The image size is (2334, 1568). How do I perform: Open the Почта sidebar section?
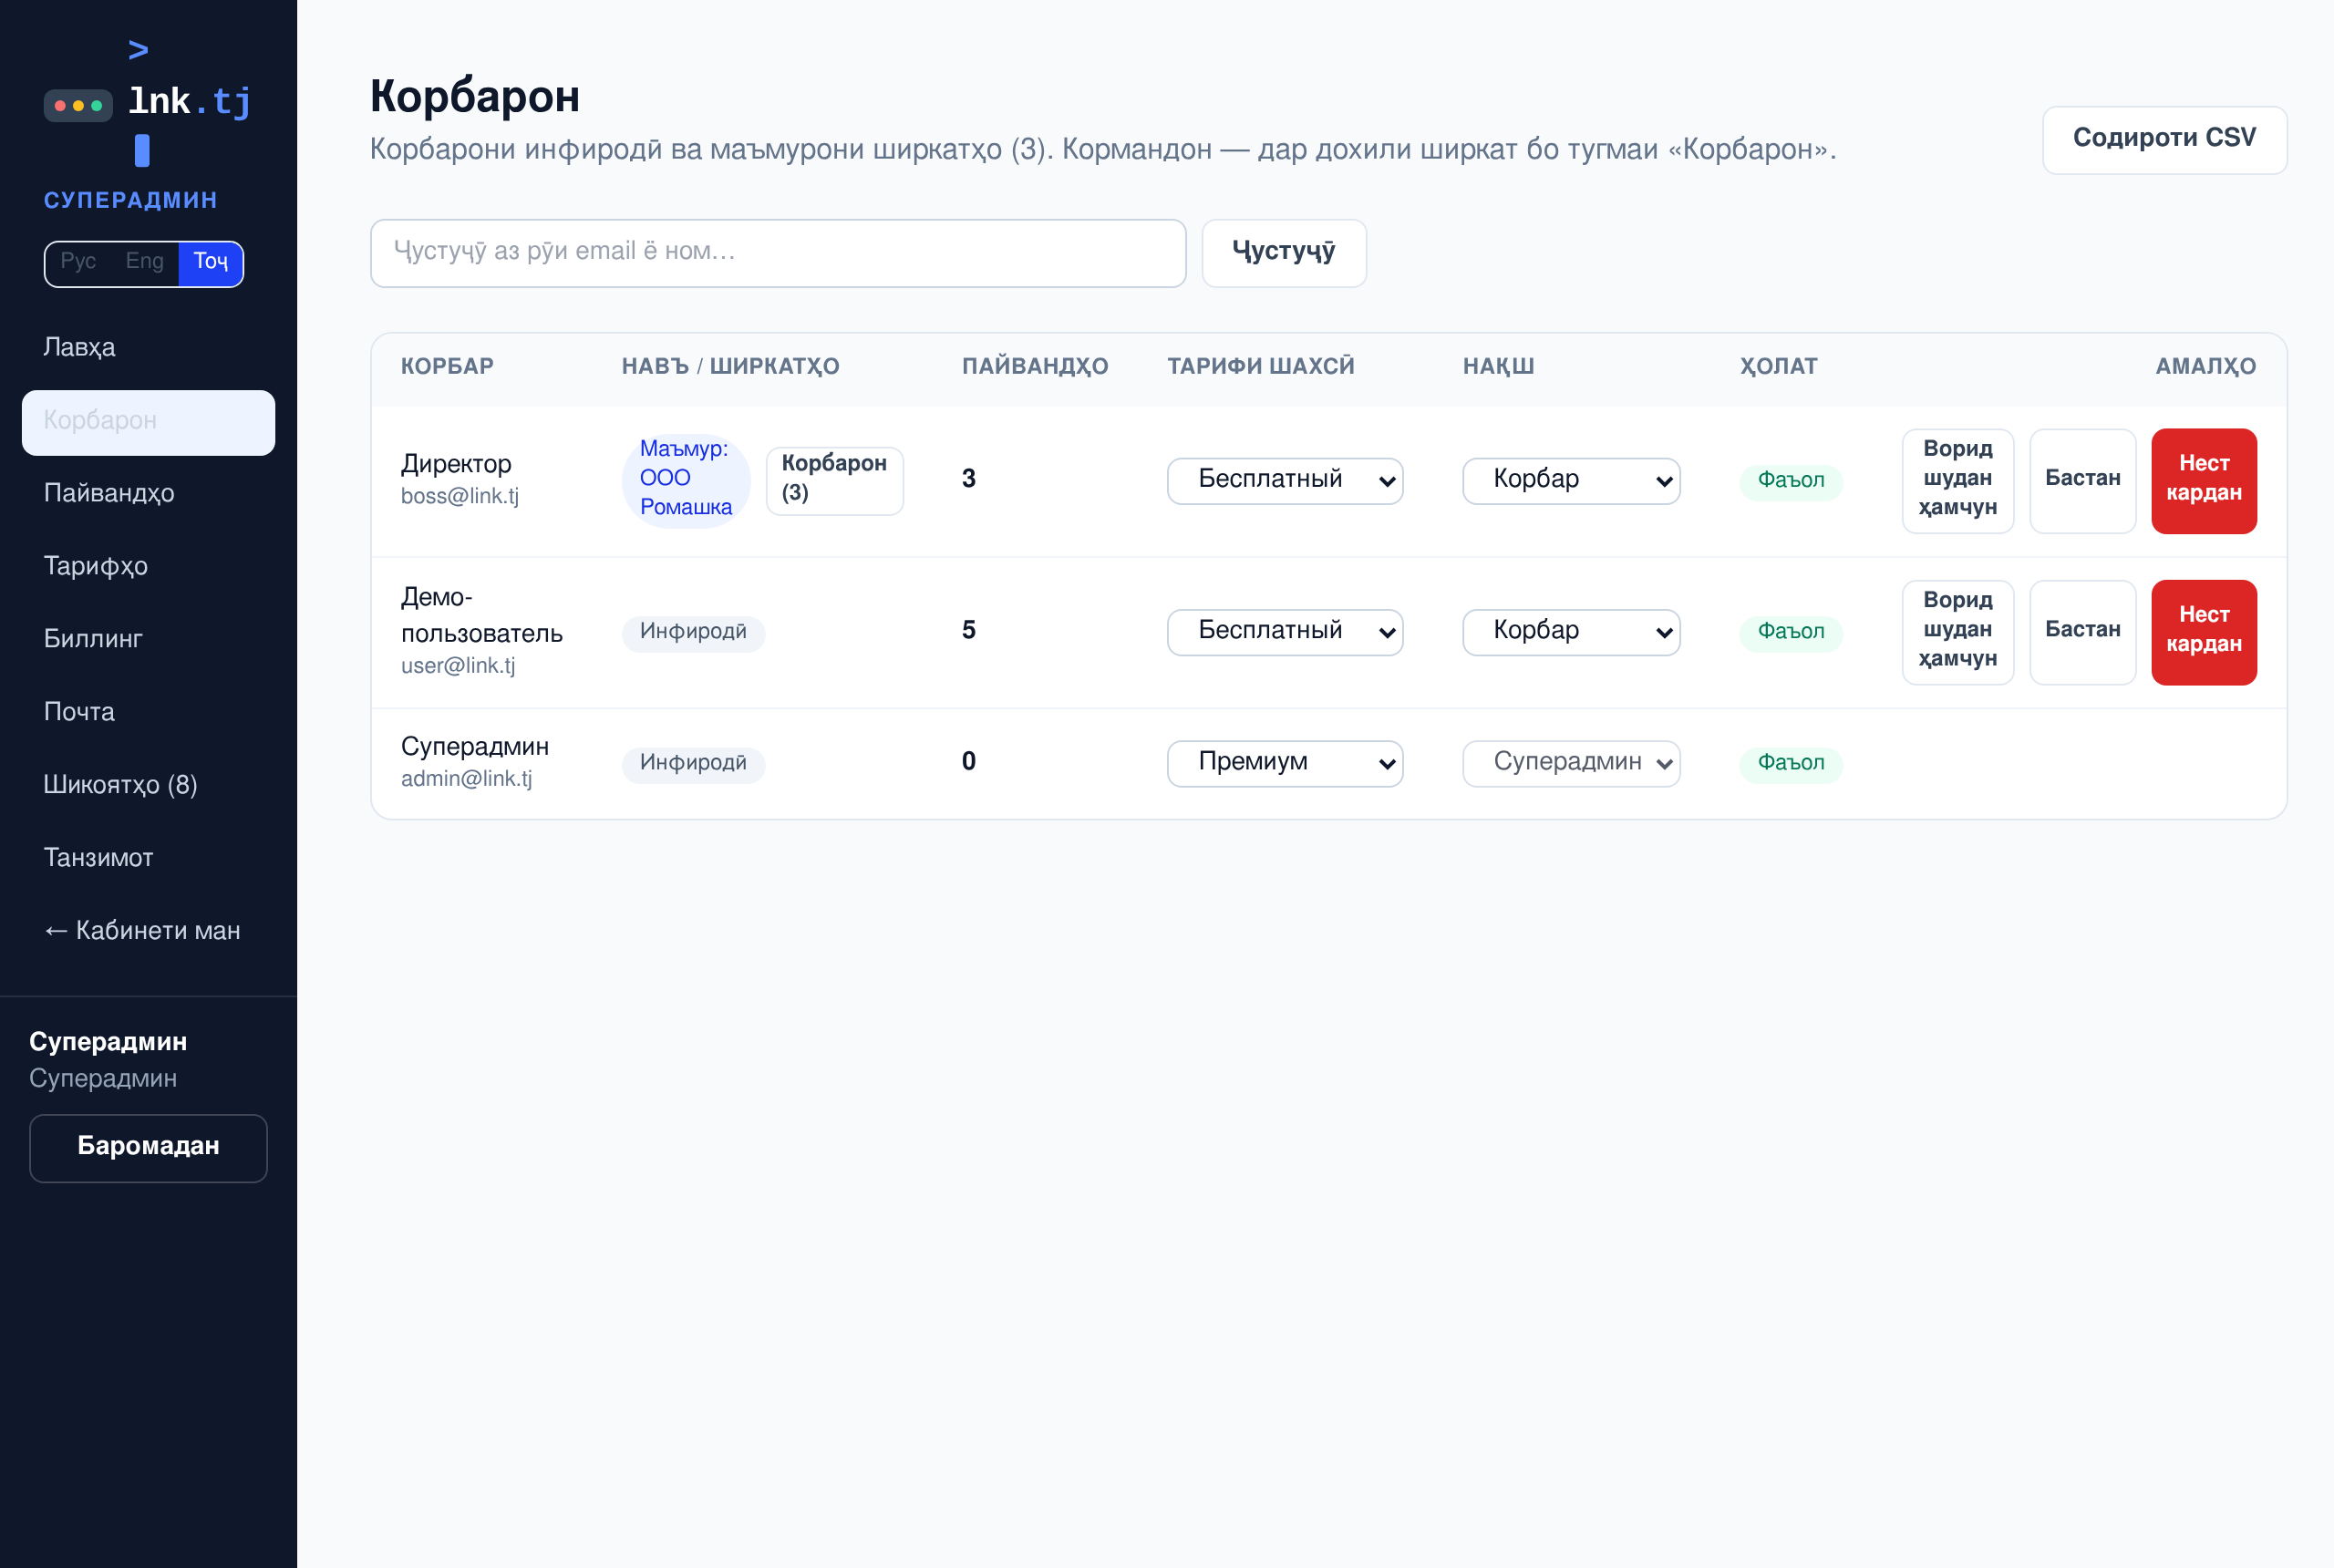(x=148, y=712)
